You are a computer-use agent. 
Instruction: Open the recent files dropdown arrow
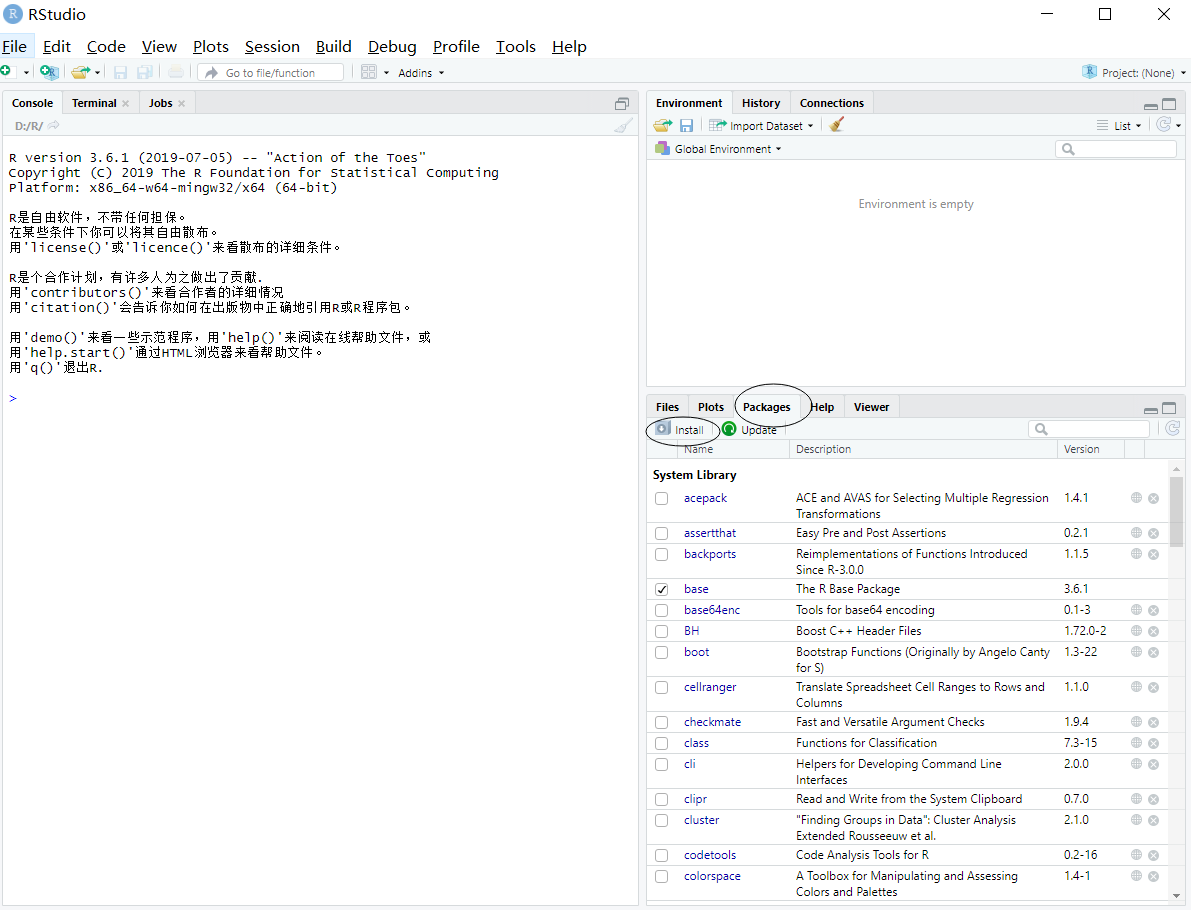click(97, 73)
